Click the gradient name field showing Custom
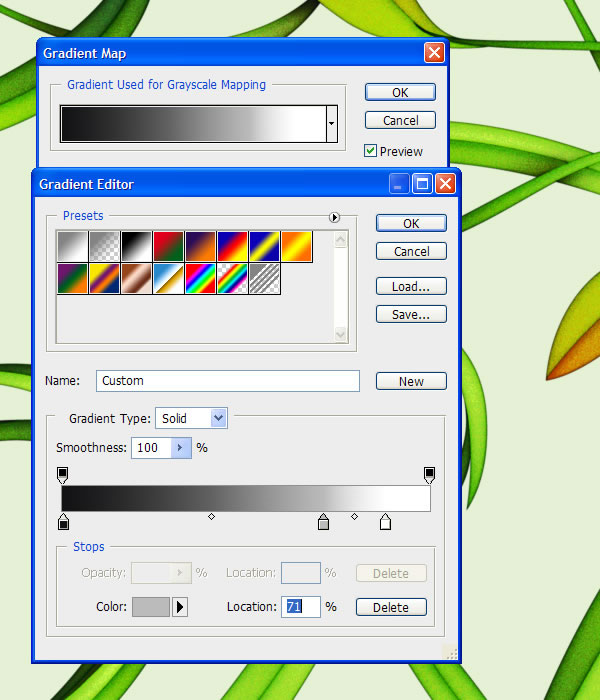The height and width of the screenshot is (700, 600). click(x=228, y=381)
